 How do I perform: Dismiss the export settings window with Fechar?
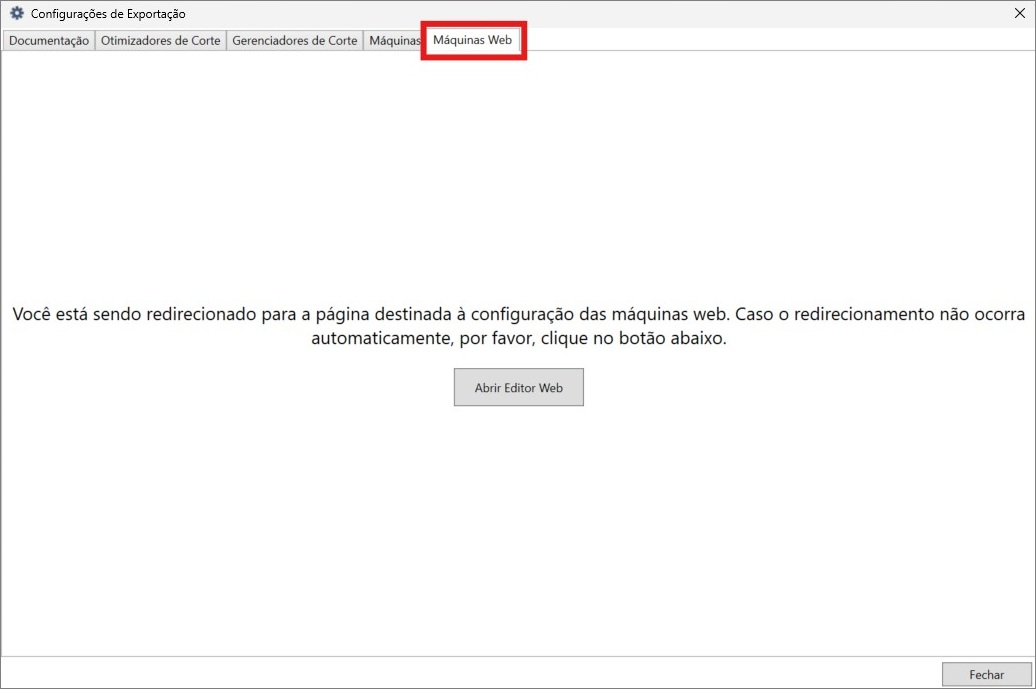coord(986,674)
